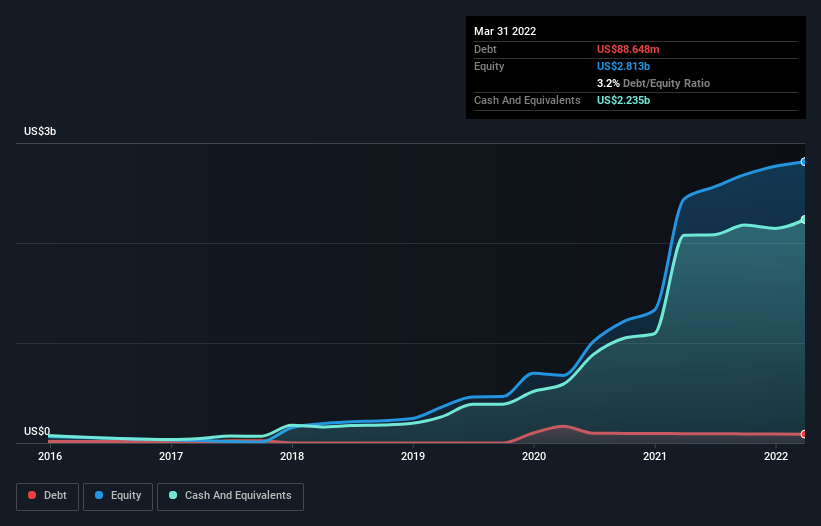
Task: Click the US$88.648m debt value
Action: (x=628, y=49)
